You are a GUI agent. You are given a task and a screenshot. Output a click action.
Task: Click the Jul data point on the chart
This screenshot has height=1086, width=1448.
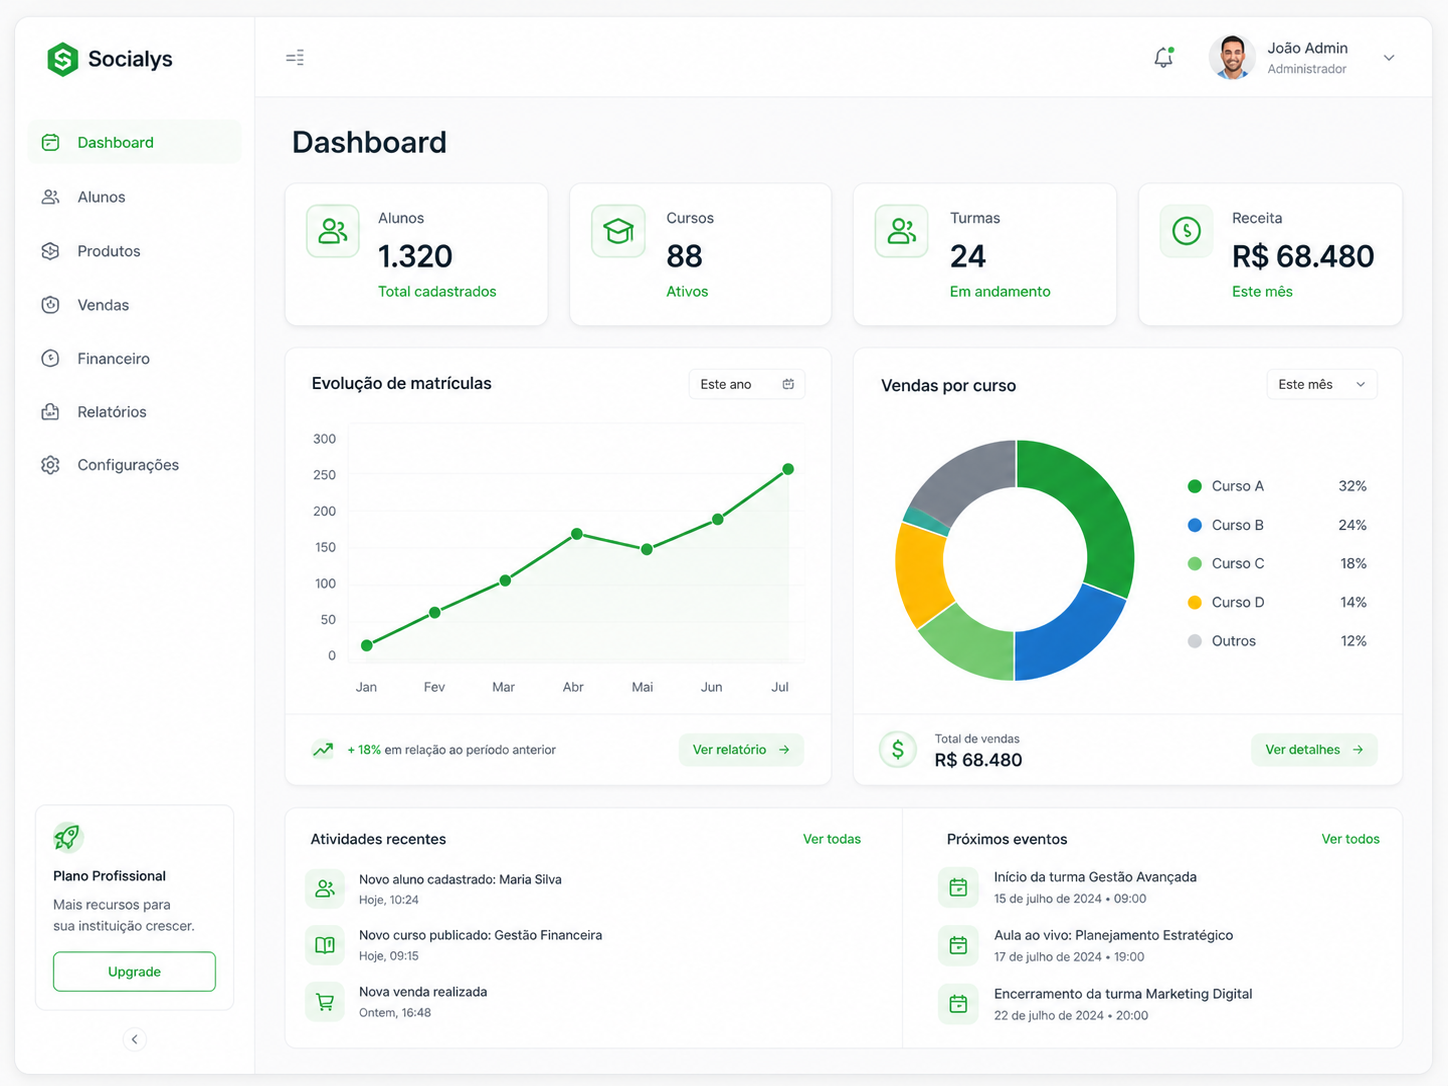coord(788,469)
